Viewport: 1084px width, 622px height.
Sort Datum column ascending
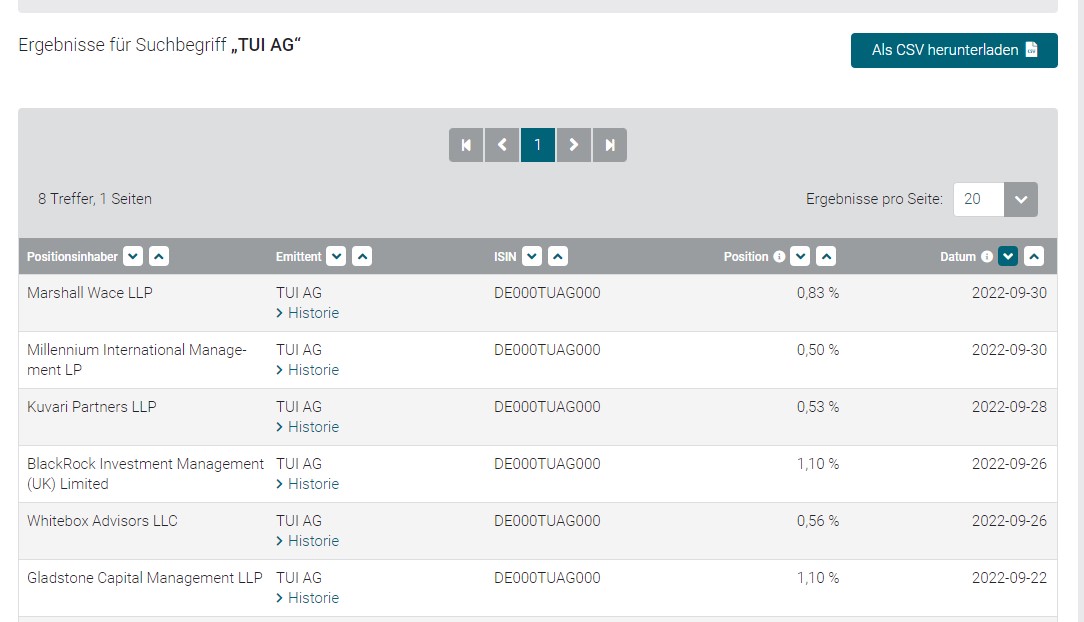(1034, 257)
